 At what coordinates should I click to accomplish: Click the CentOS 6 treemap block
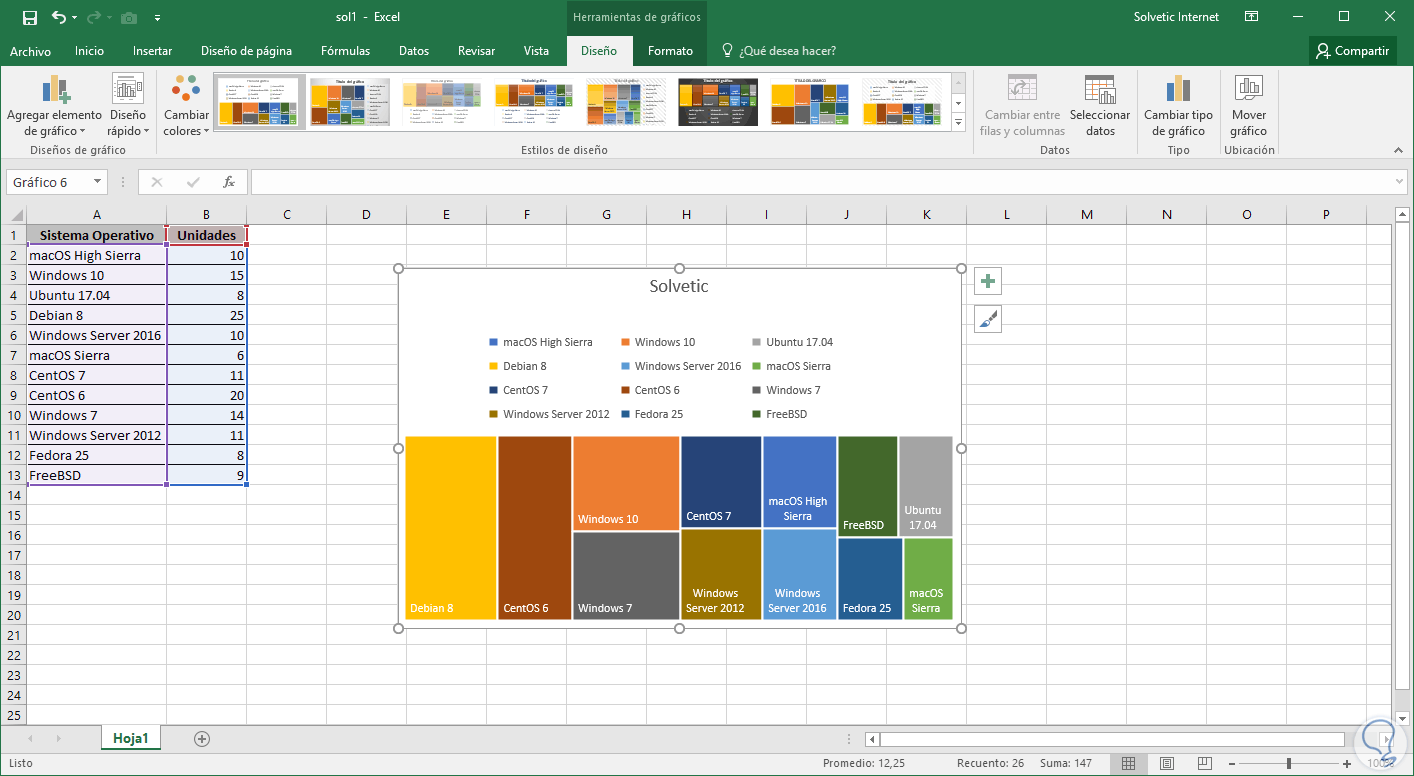pos(535,528)
